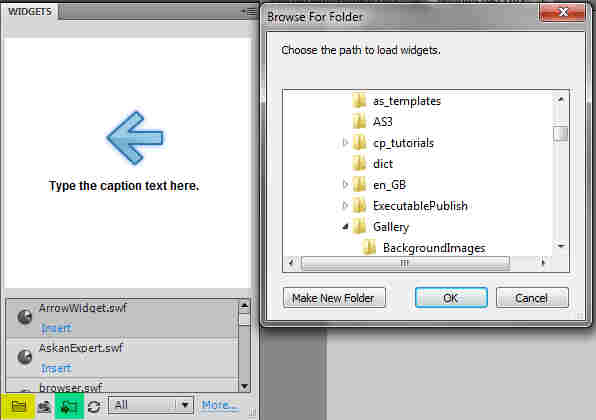Insert the ArrowWidget.swf widget
596x420 pixels.
tap(56, 328)
